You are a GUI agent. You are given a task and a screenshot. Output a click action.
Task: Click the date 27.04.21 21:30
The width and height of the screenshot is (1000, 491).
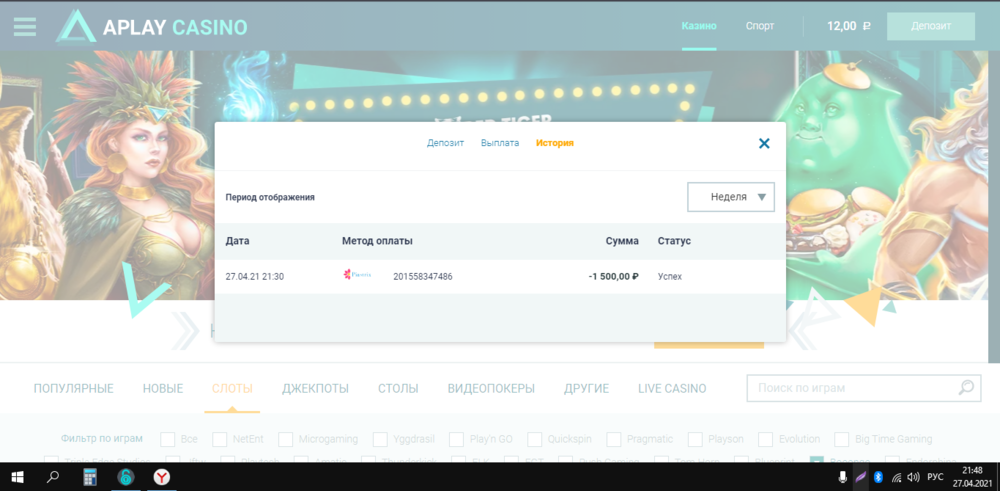(254, 277)
